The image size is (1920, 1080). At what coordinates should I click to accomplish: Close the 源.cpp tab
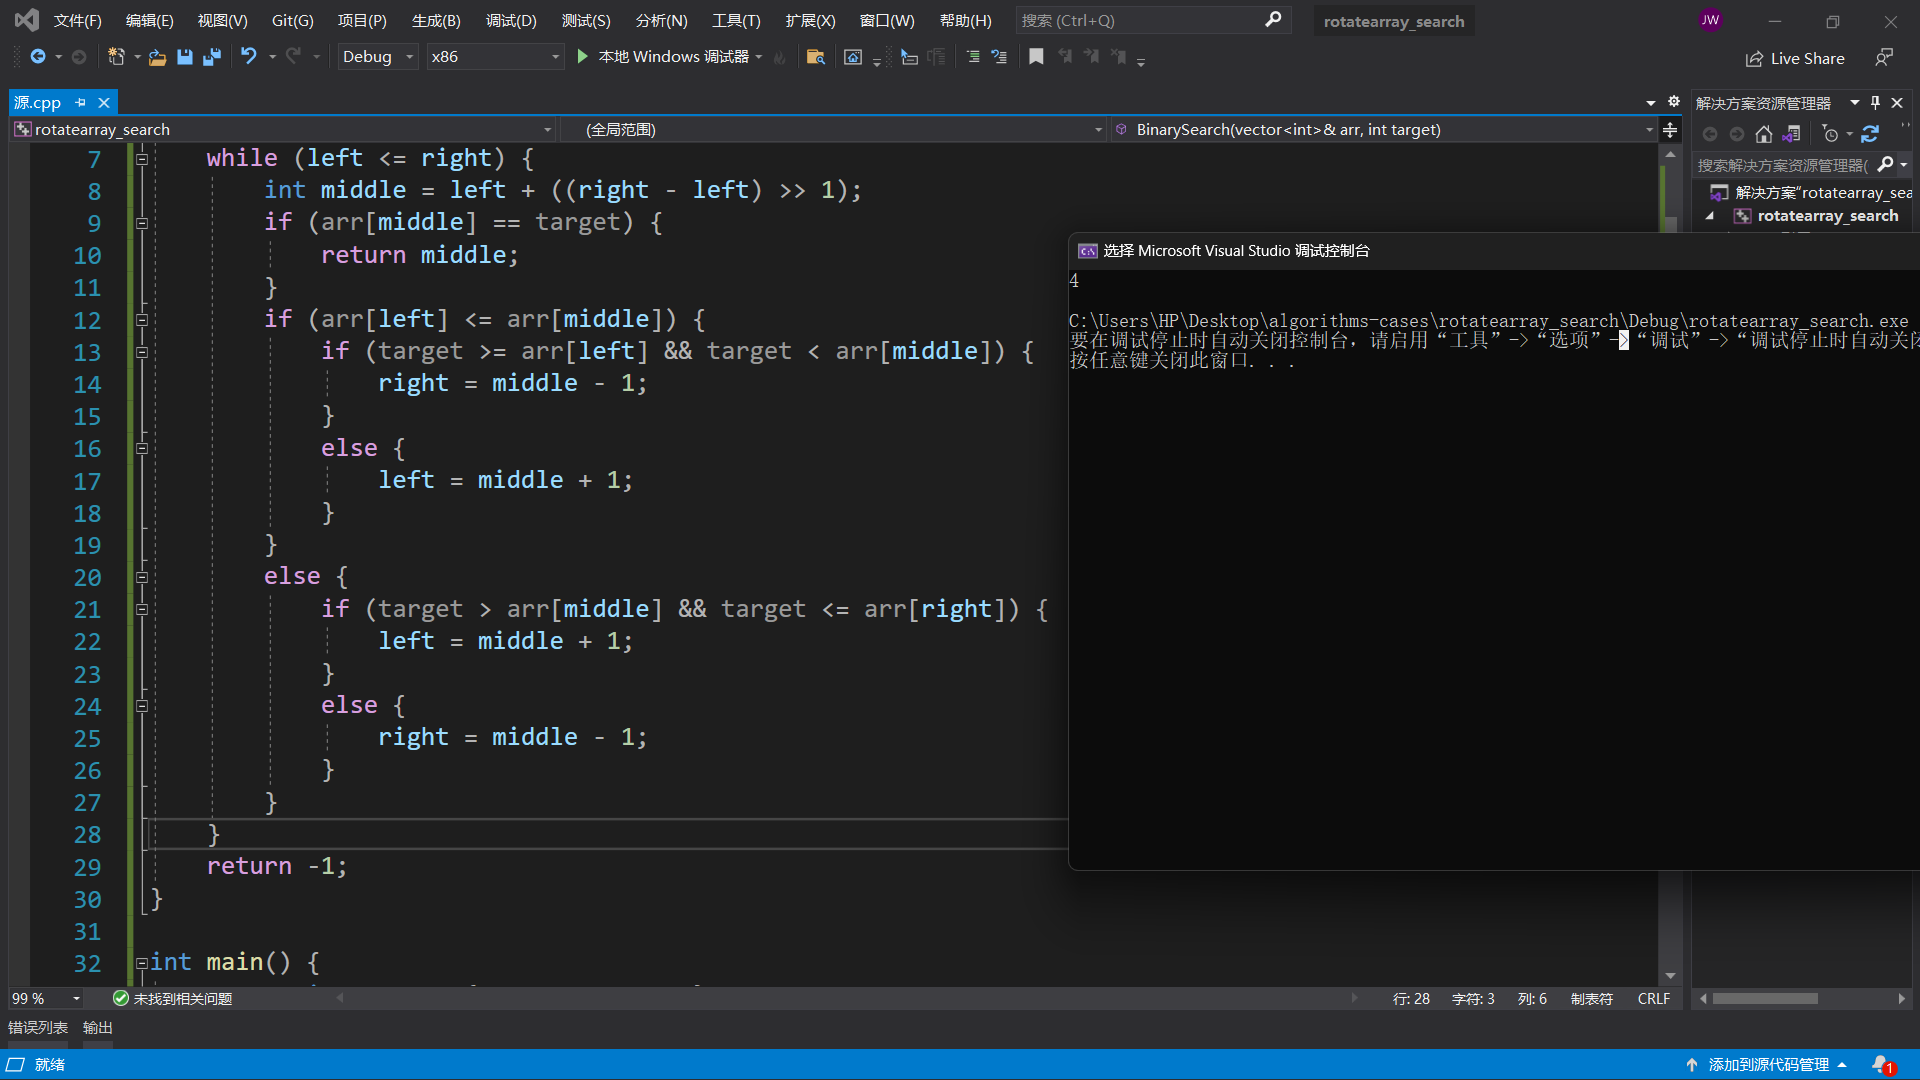[x=103, y=102]
